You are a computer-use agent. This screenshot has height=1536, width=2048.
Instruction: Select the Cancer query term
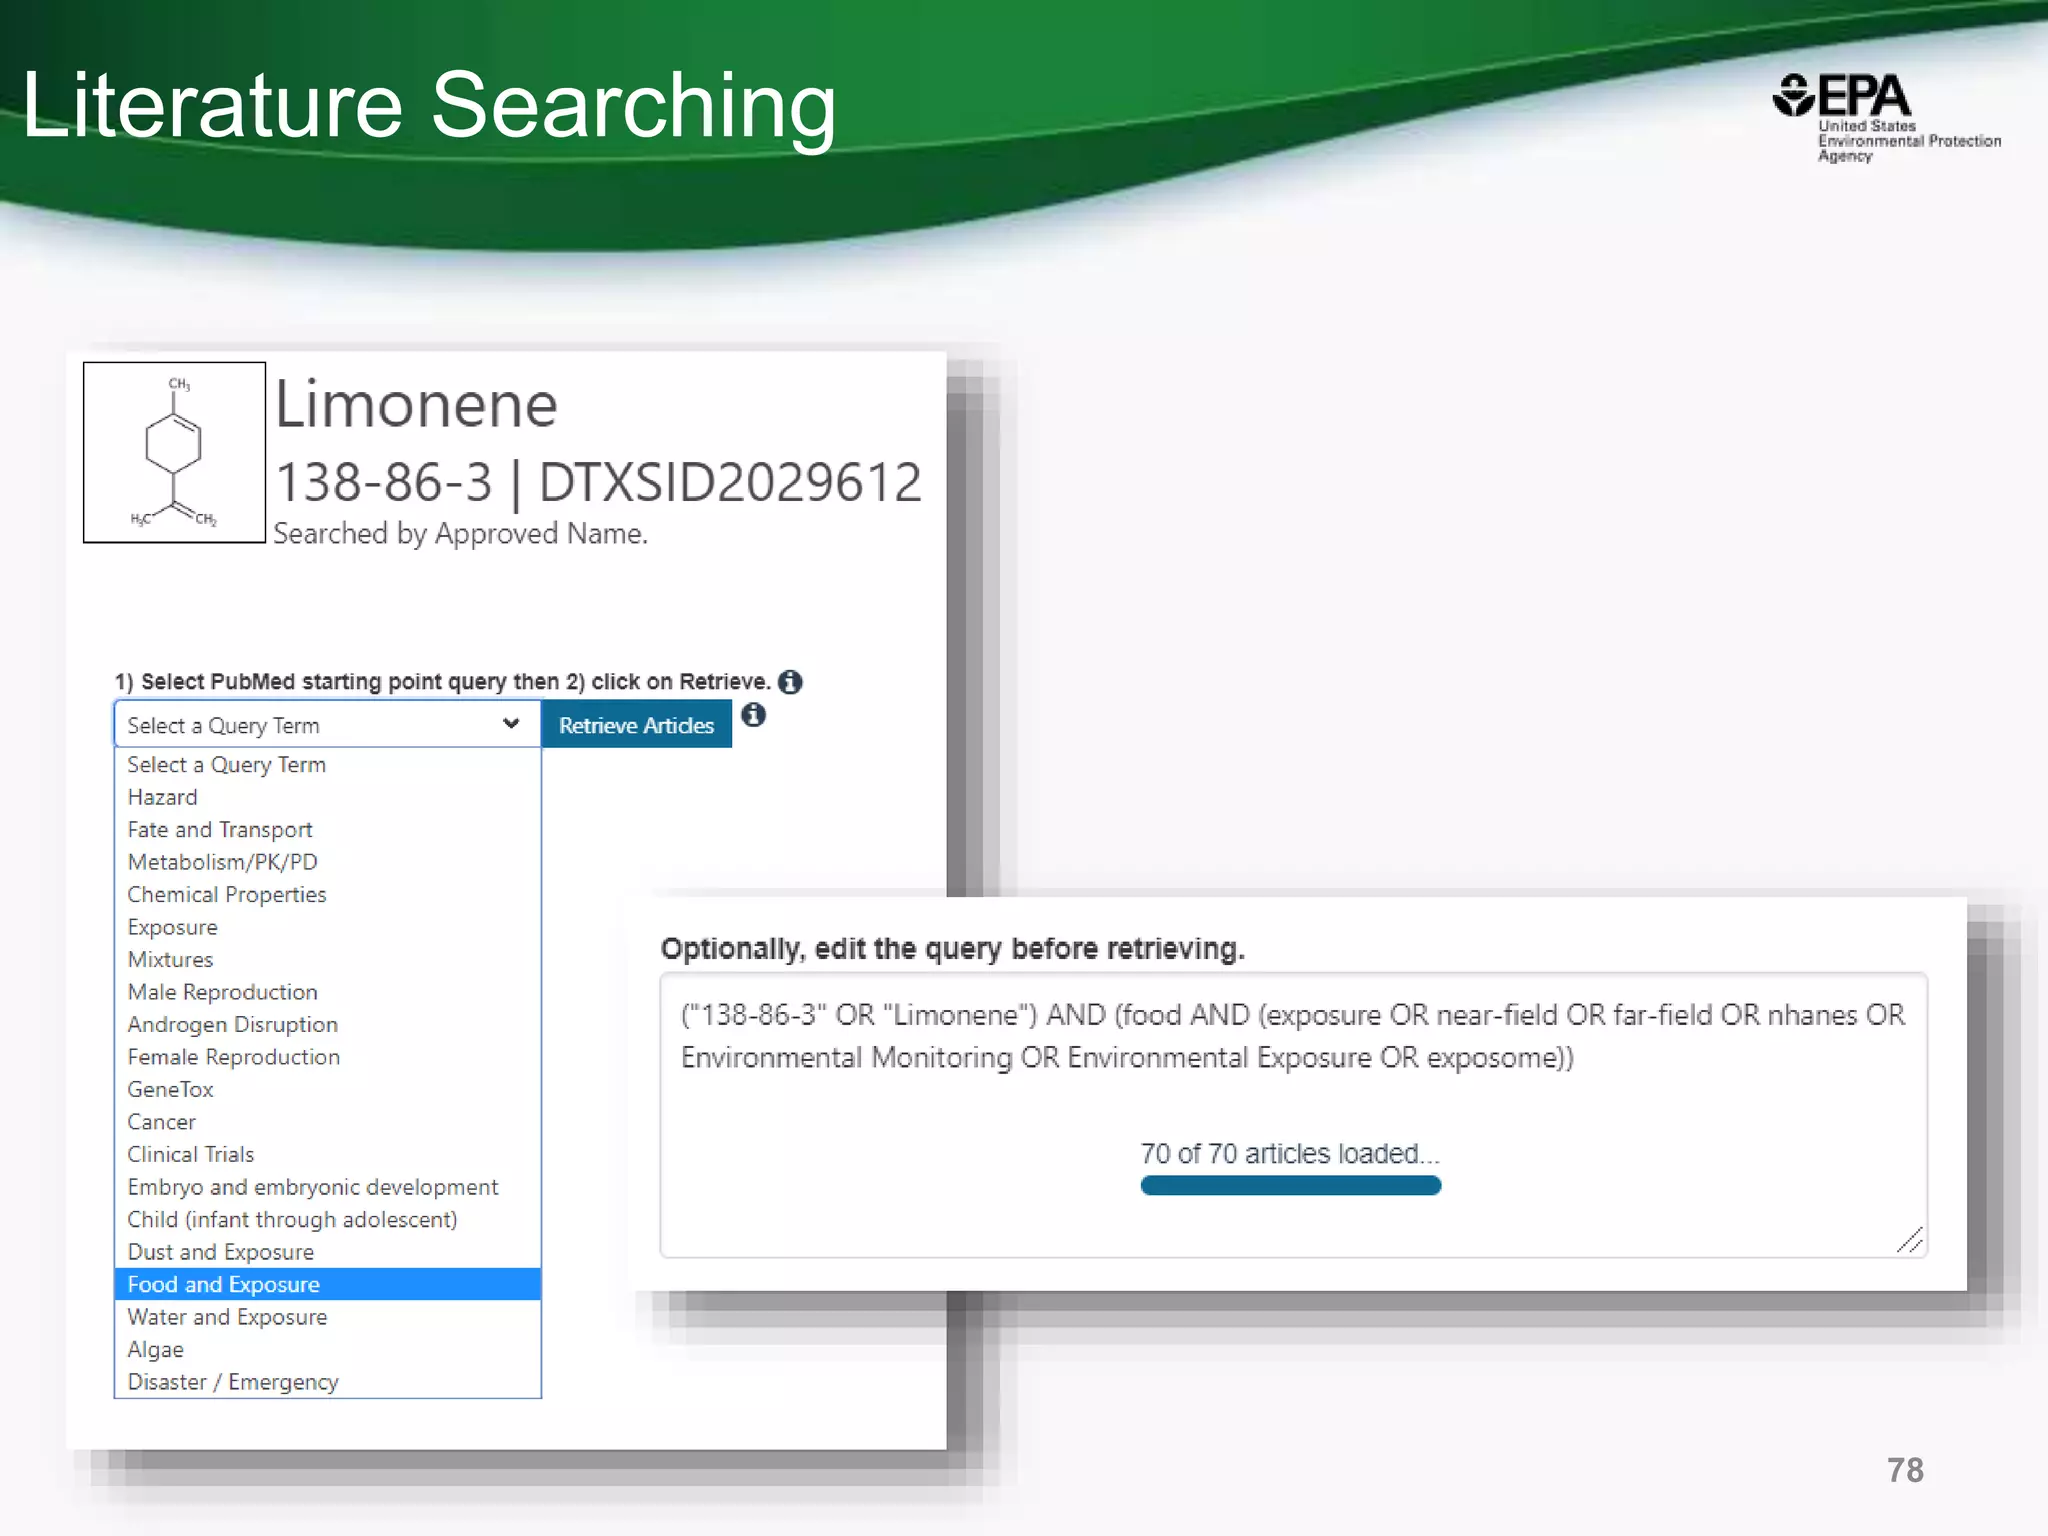(x=327, y=1122)
